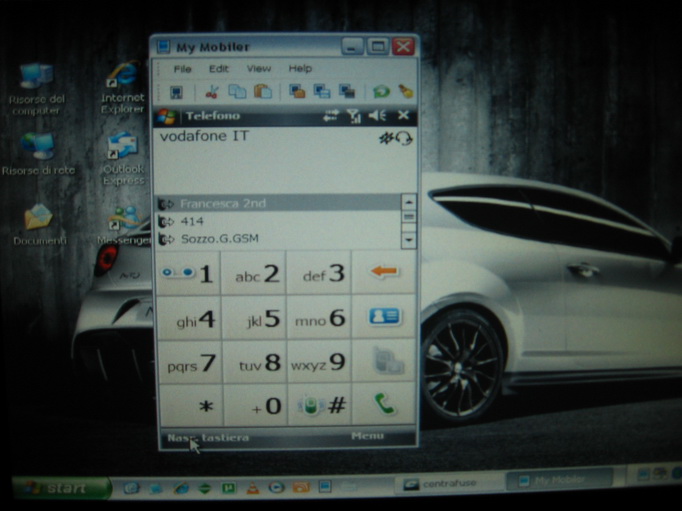The image size is (682, 511).
Task: Click the orange backspace arrow key
Action: (x=384, y=272)
